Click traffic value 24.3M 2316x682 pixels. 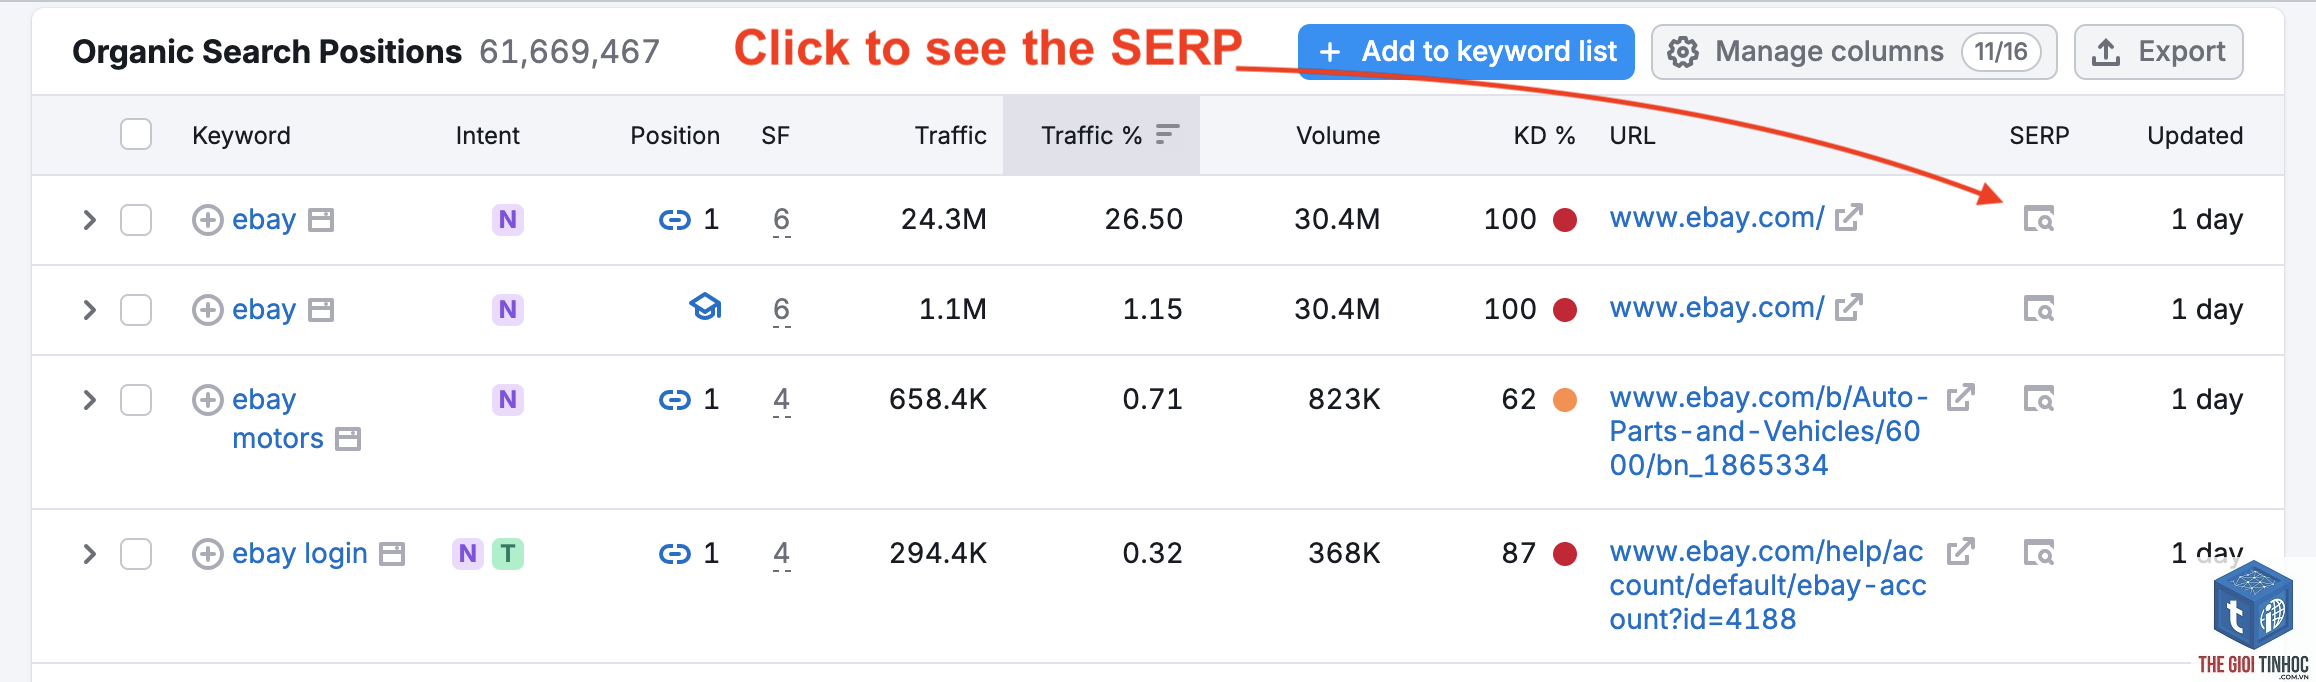coord(943,220)
